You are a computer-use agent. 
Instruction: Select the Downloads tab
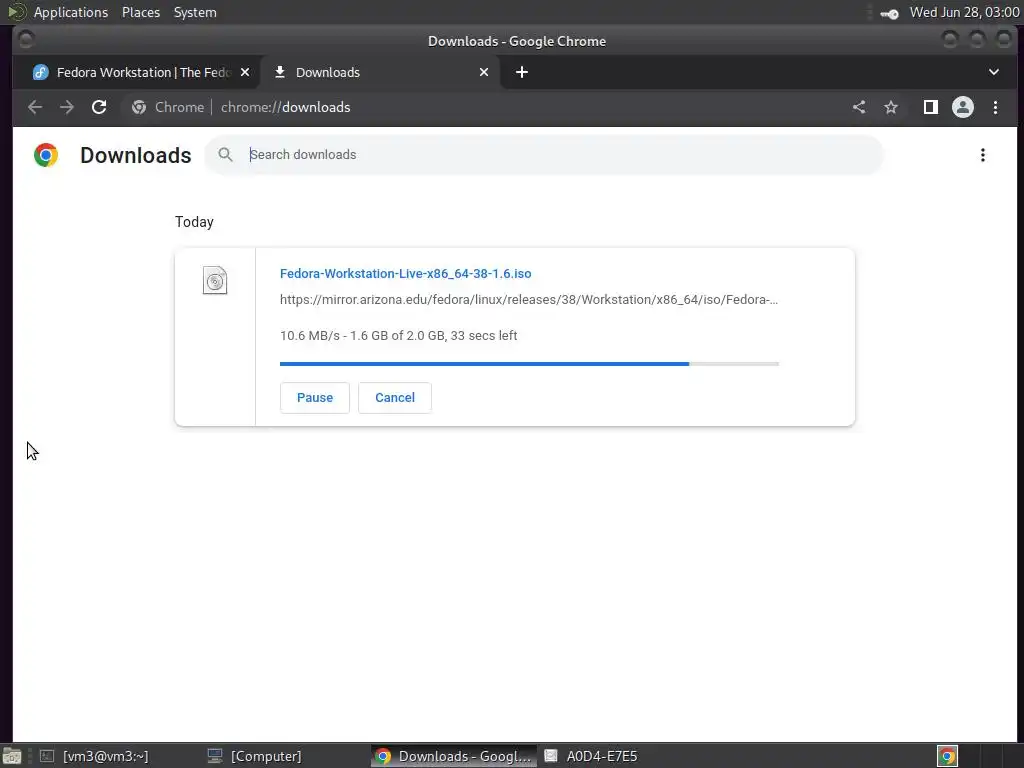pyautogui.click(x=380, y=72)
